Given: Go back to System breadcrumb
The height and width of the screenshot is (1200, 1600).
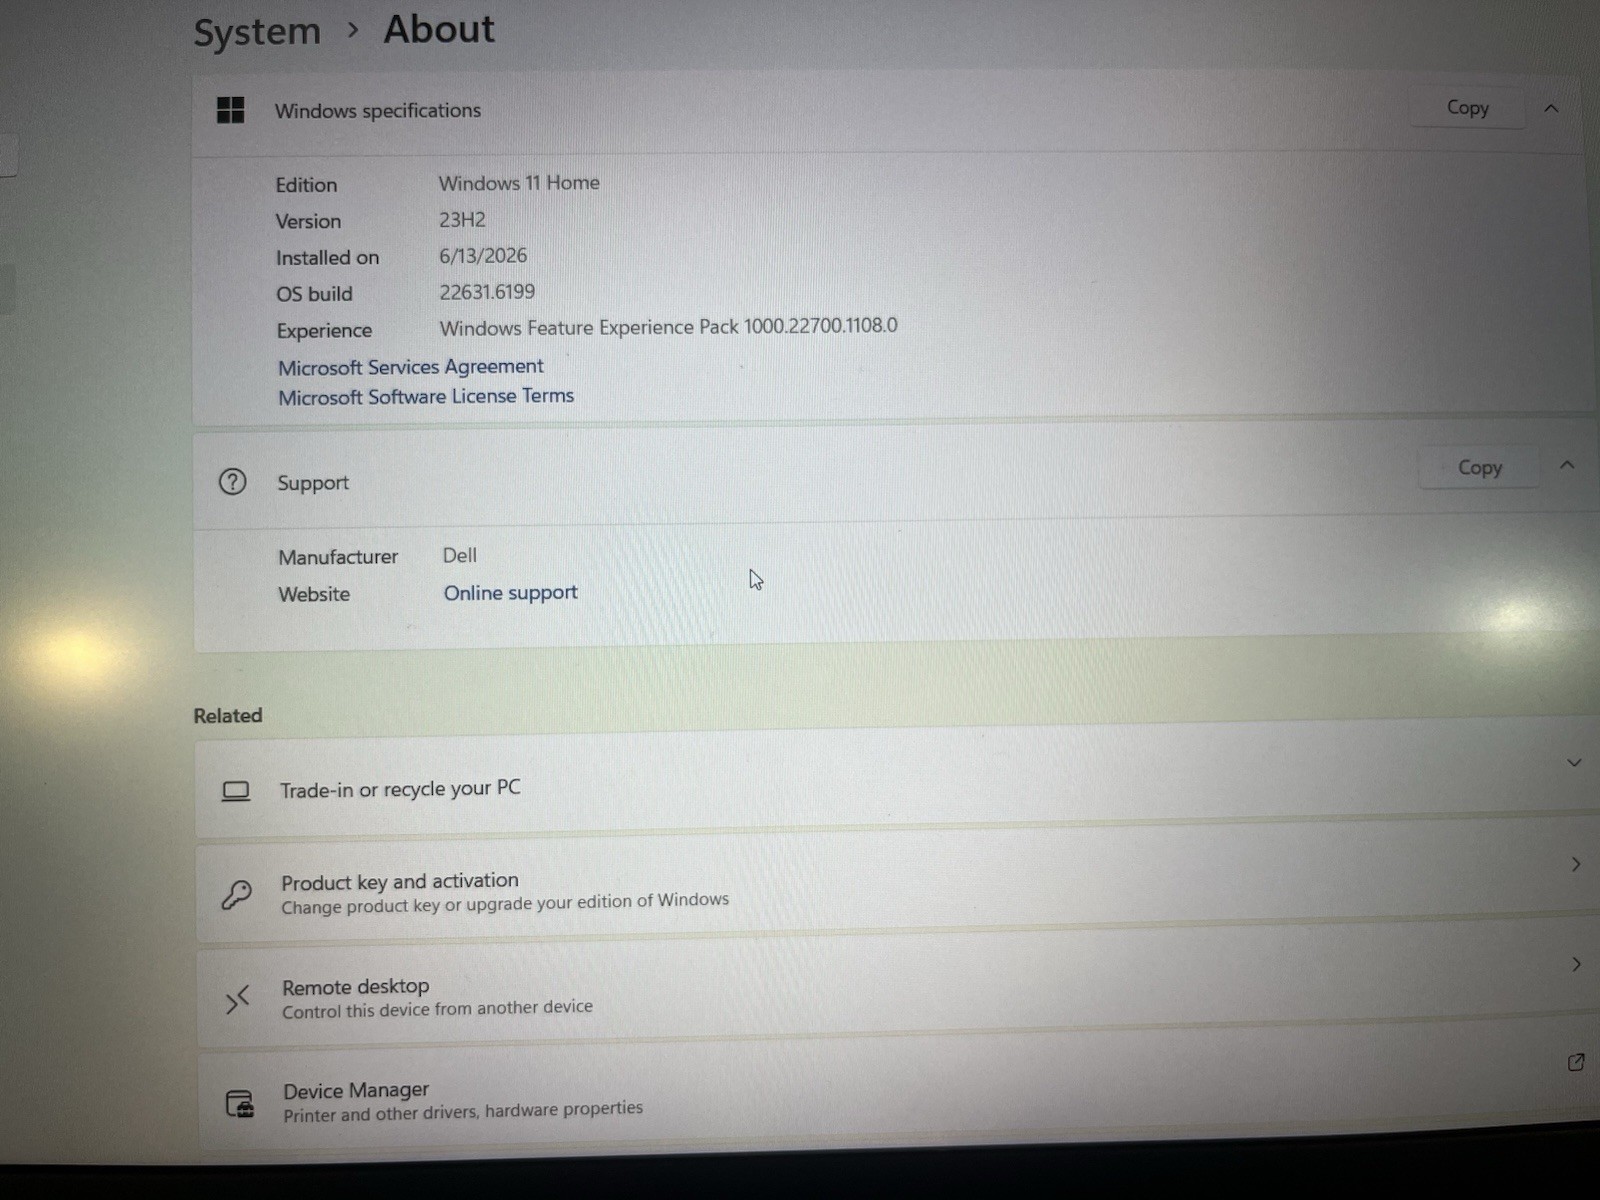Looking at the screenshot, I should click(257, 32).
